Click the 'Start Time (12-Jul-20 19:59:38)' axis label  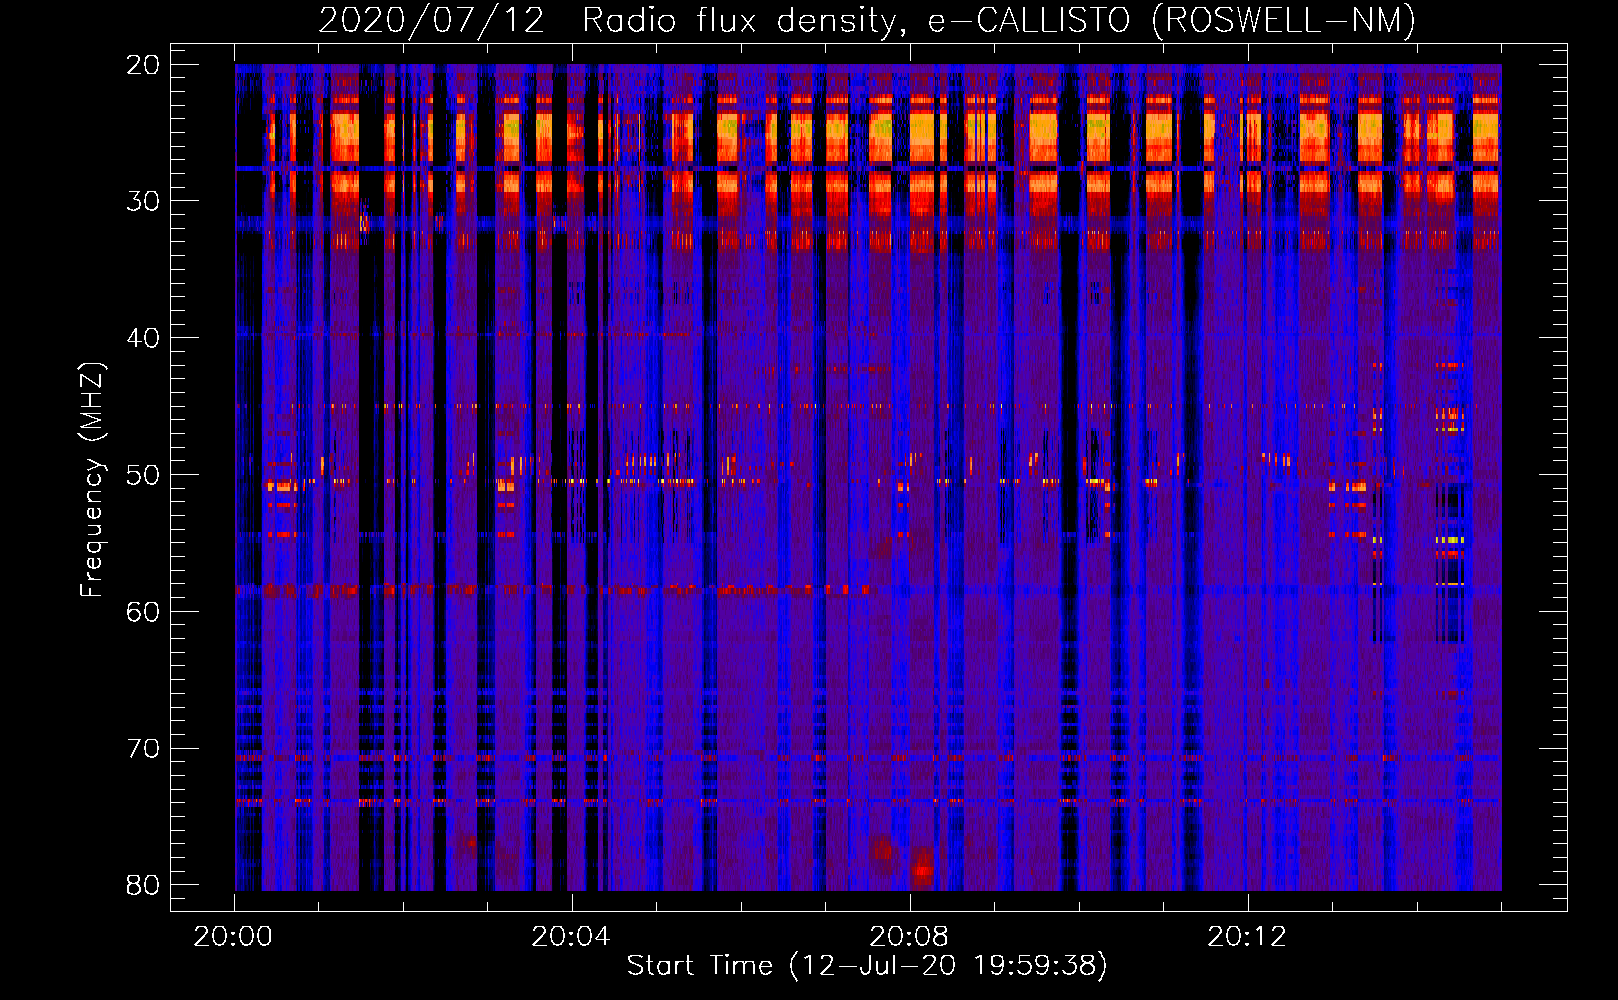867,966
